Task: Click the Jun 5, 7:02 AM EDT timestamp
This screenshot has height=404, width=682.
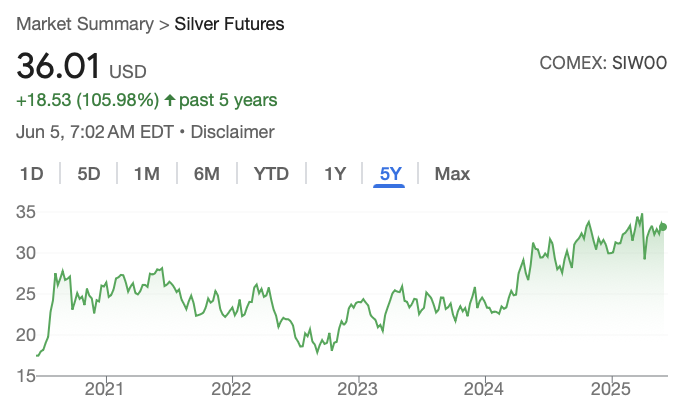Action: pyautogui.click(x=95, y=132)
